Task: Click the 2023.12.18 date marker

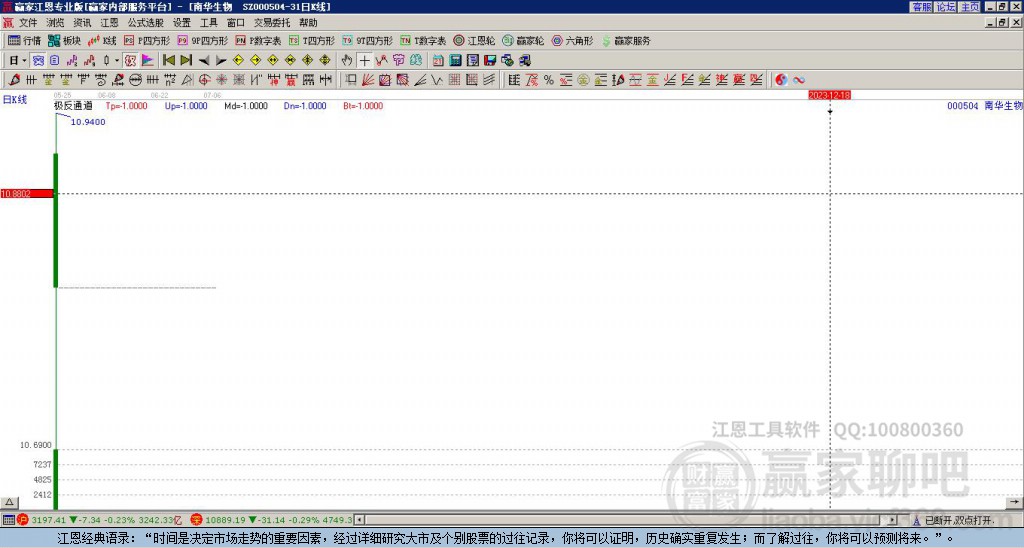Action: click(829, 95)
